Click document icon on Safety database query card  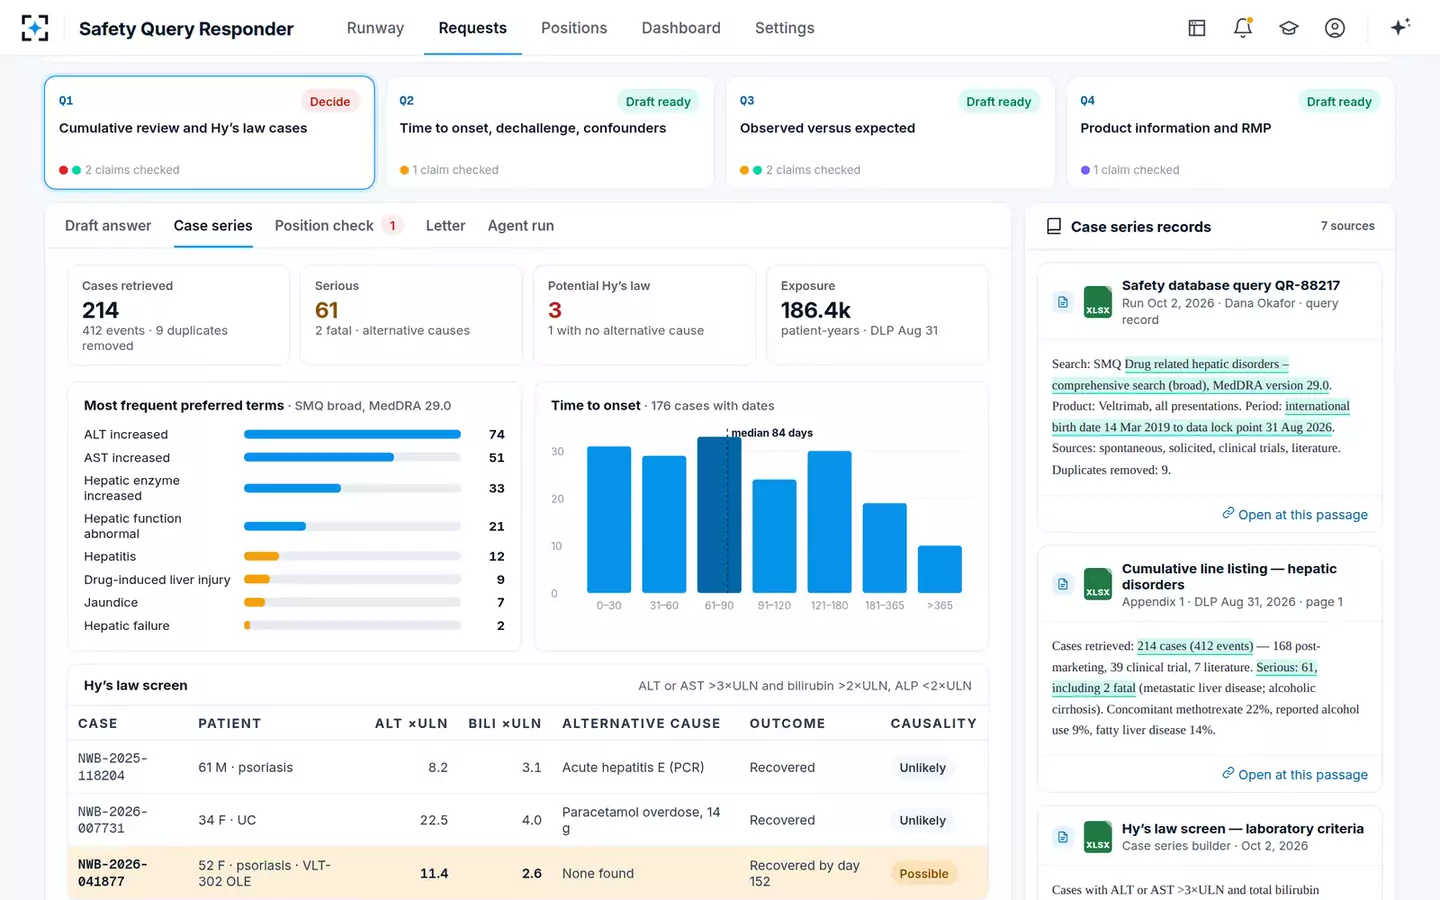click(1063, 302)
